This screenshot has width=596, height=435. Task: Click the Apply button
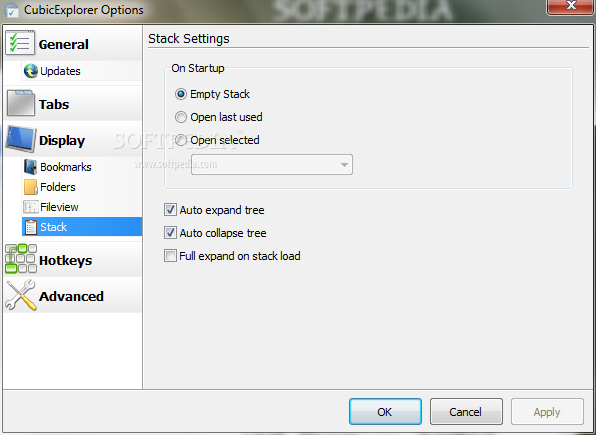[x=547, y=411]
